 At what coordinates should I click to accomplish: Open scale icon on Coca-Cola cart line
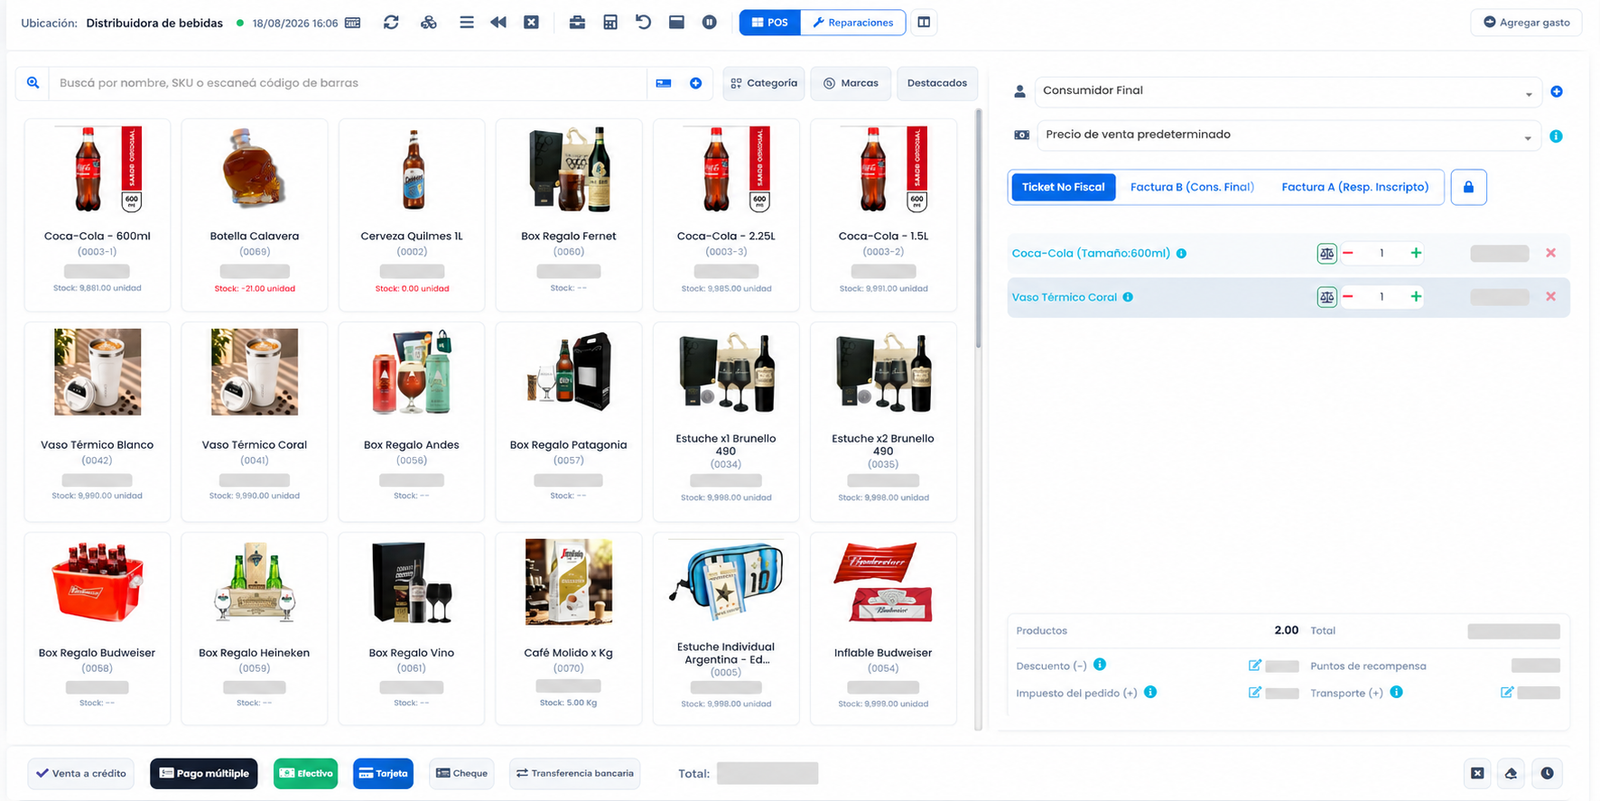1327,253
